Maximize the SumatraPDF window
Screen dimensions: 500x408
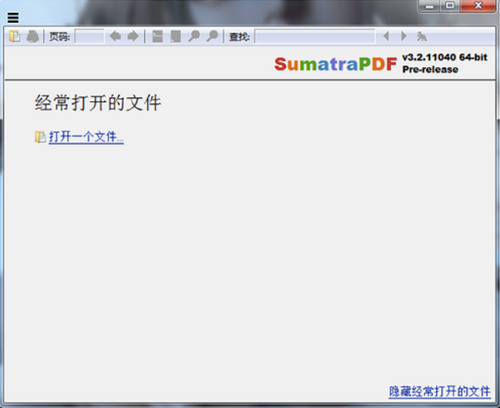450,6
